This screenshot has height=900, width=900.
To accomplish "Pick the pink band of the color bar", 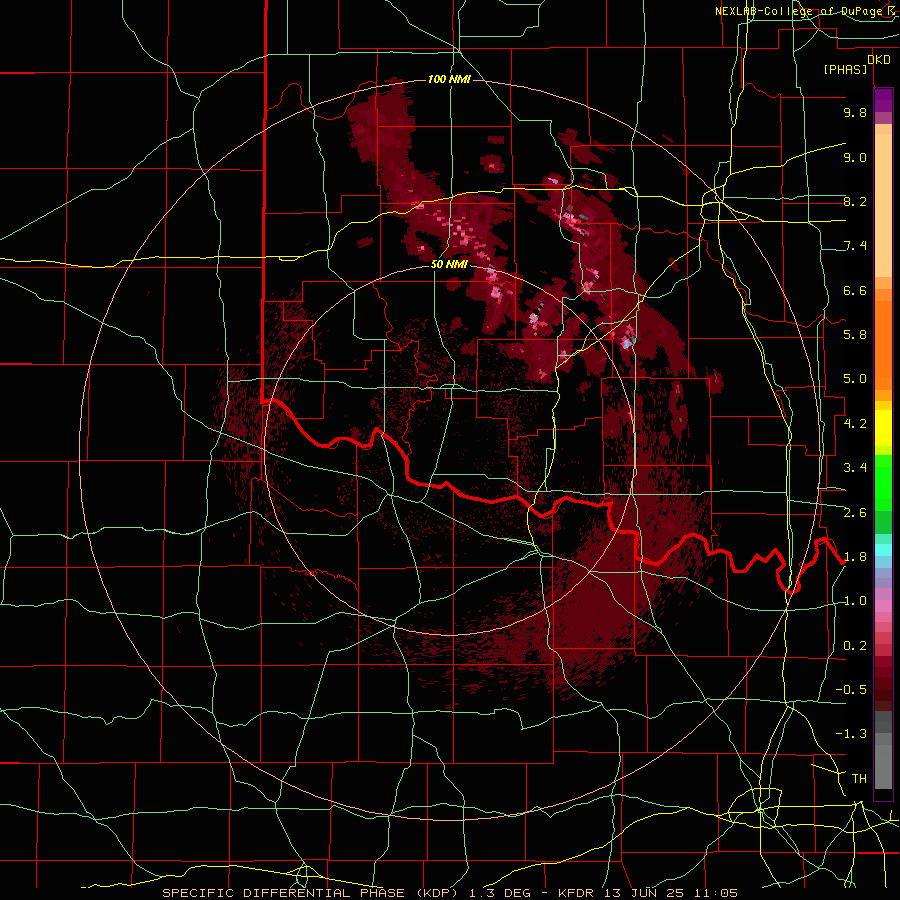I will coord(883,606).
